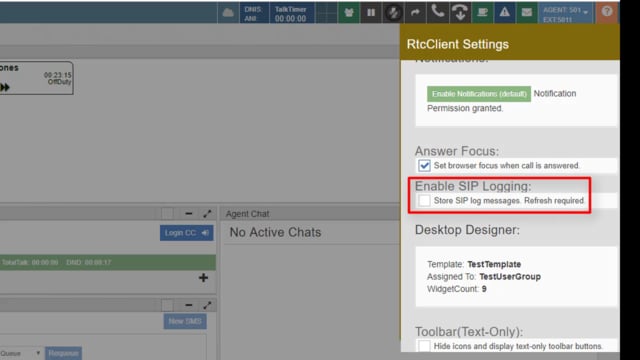Click the DNIS ANI display box
The image size is (640, 360).
[253, 14]
